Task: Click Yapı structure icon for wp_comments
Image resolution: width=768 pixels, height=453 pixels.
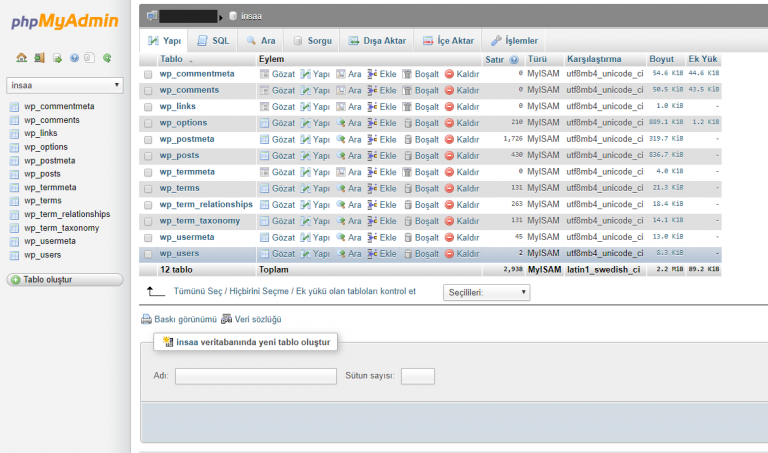Action: [305, 90]
